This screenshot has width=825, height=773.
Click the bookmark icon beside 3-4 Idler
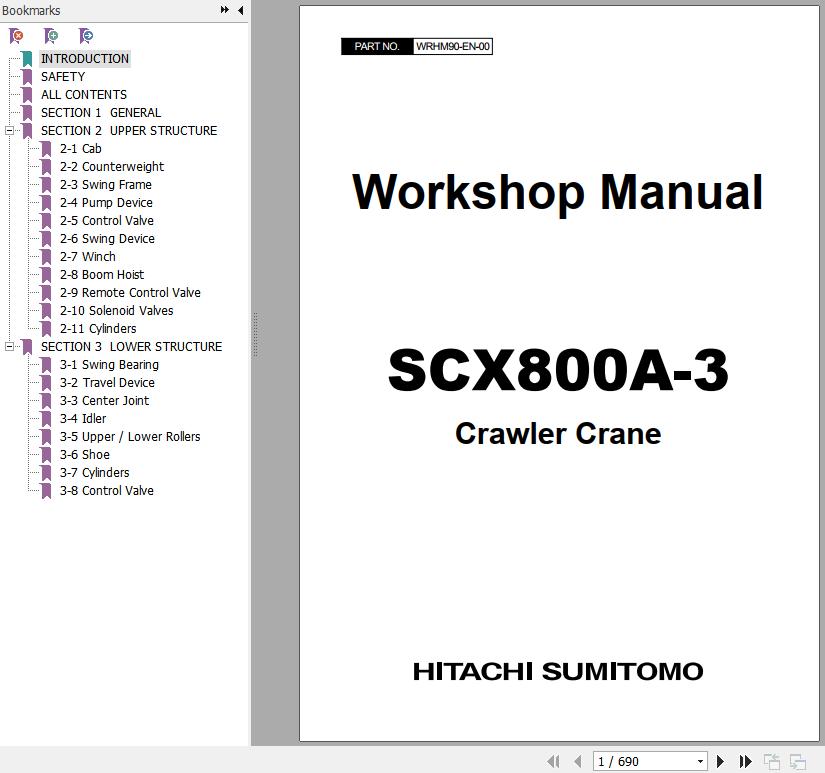pos(46,419)
